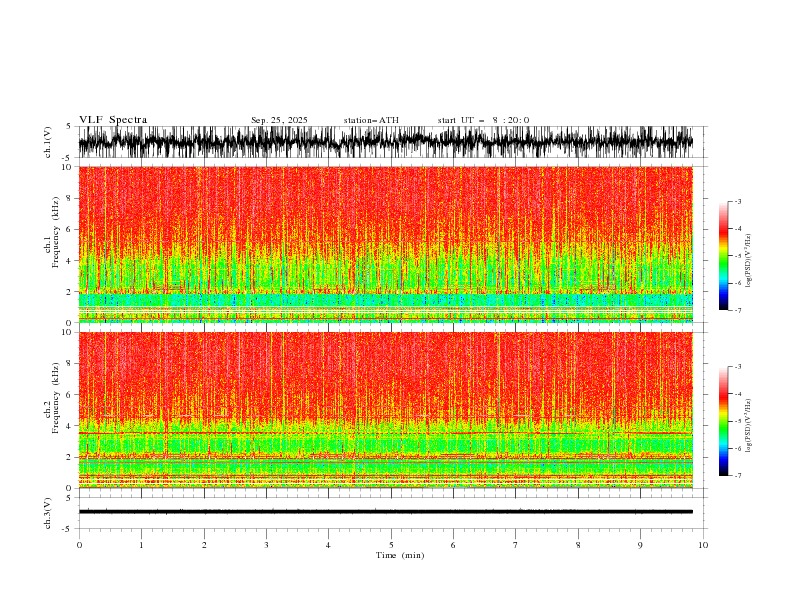The height and width of the screenshot is (612, 792).
Task: Click the "ch.1(V)" axis label
Action: click(48, 142)
